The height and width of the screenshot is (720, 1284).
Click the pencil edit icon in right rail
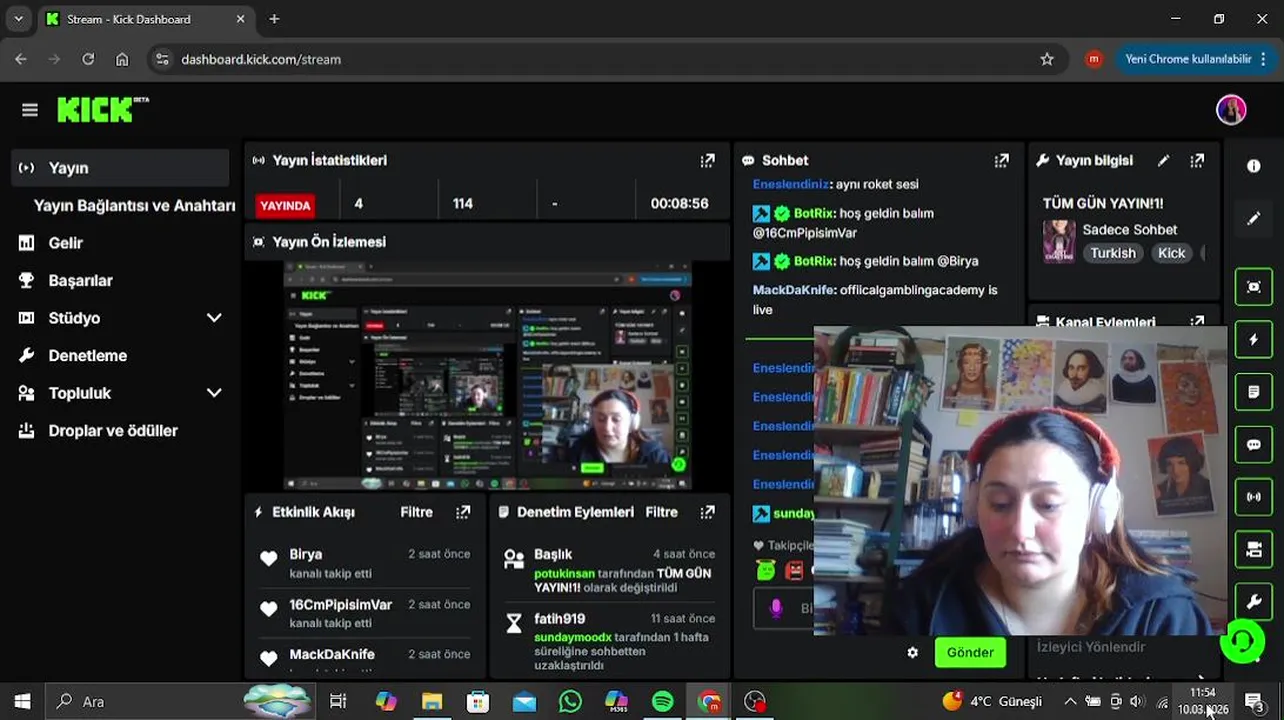tap(1253, 218)
